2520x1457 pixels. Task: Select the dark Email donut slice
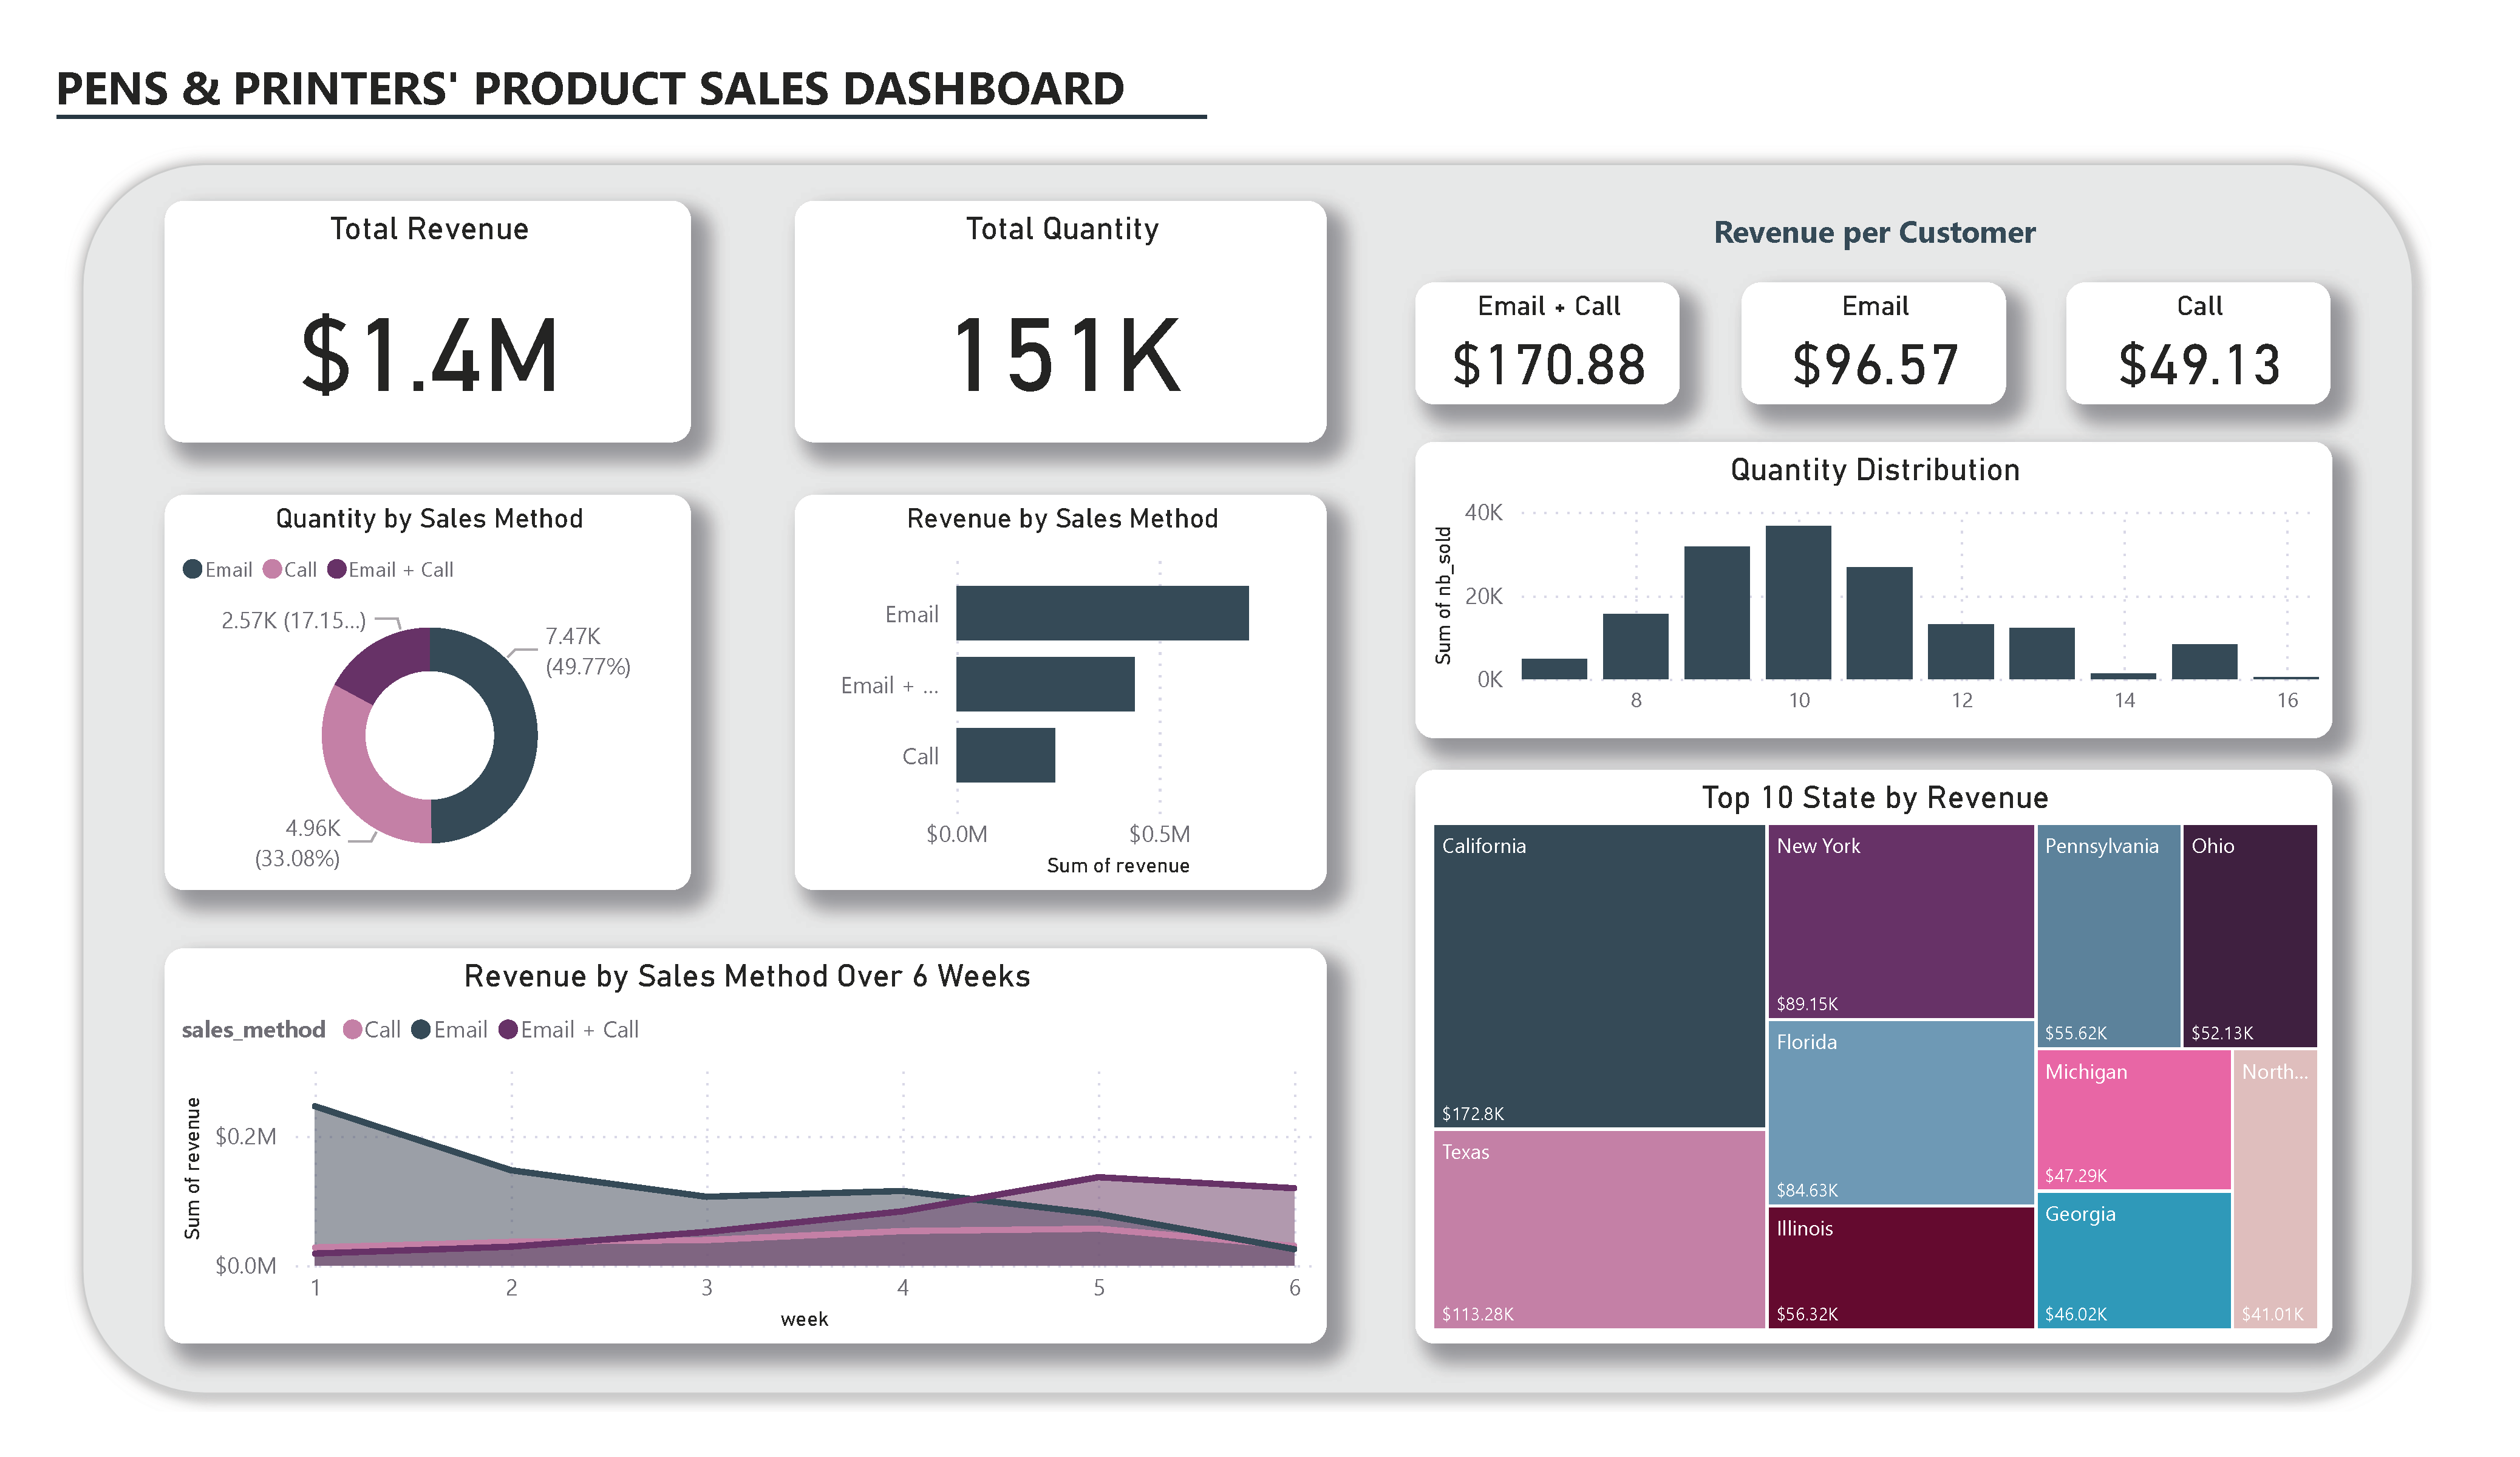pyautogui.click(x=515, y=737)
